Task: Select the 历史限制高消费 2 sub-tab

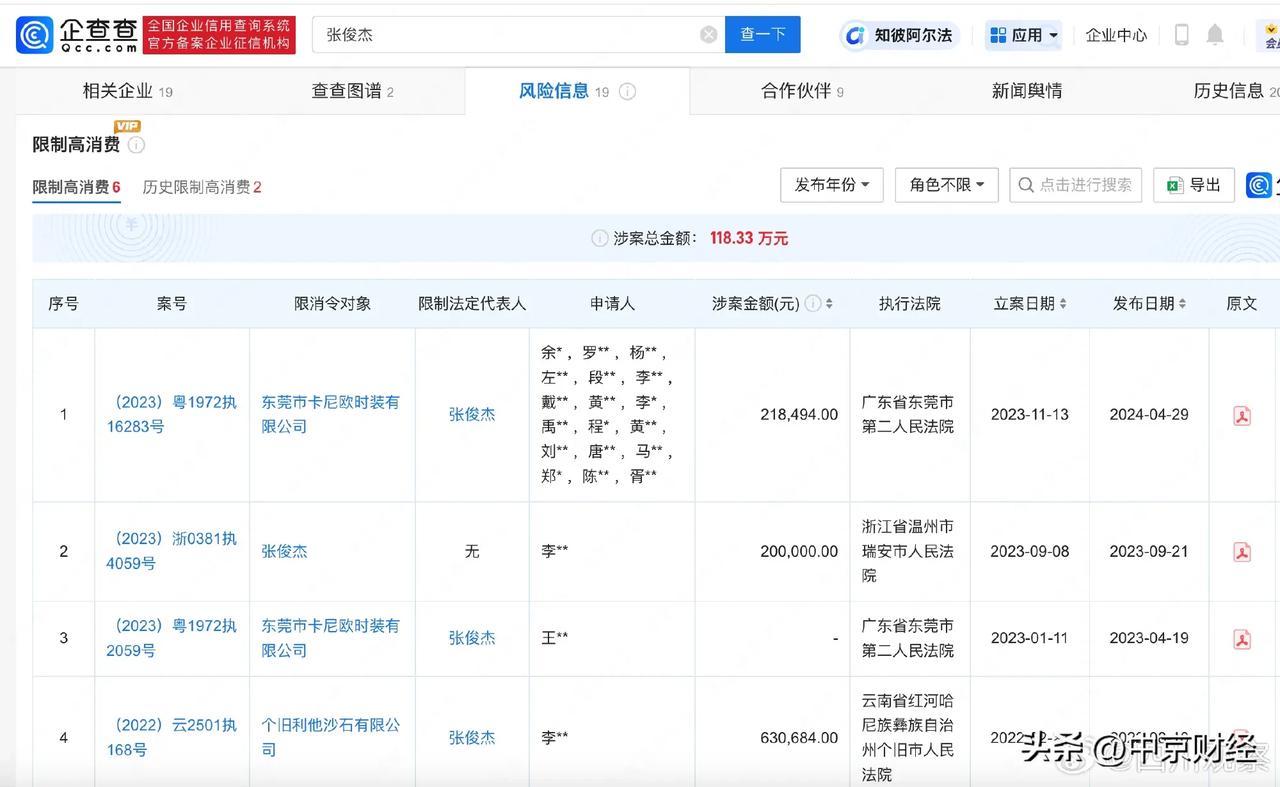Action: point(202,187)
